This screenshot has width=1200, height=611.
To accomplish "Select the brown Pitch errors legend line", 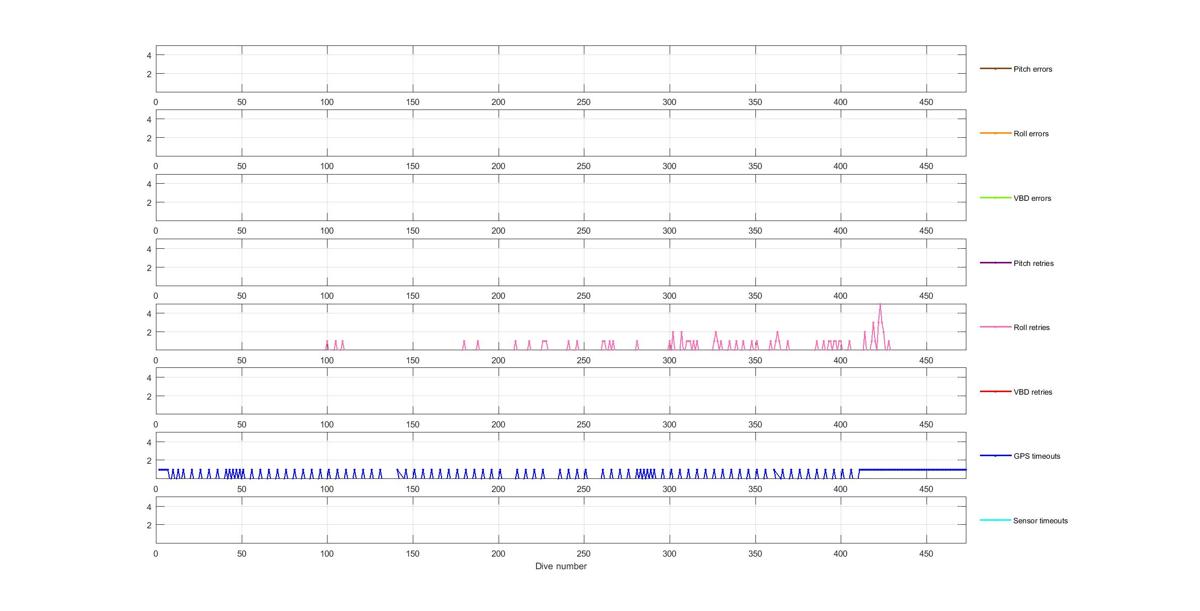I will (x=995, y=69).
